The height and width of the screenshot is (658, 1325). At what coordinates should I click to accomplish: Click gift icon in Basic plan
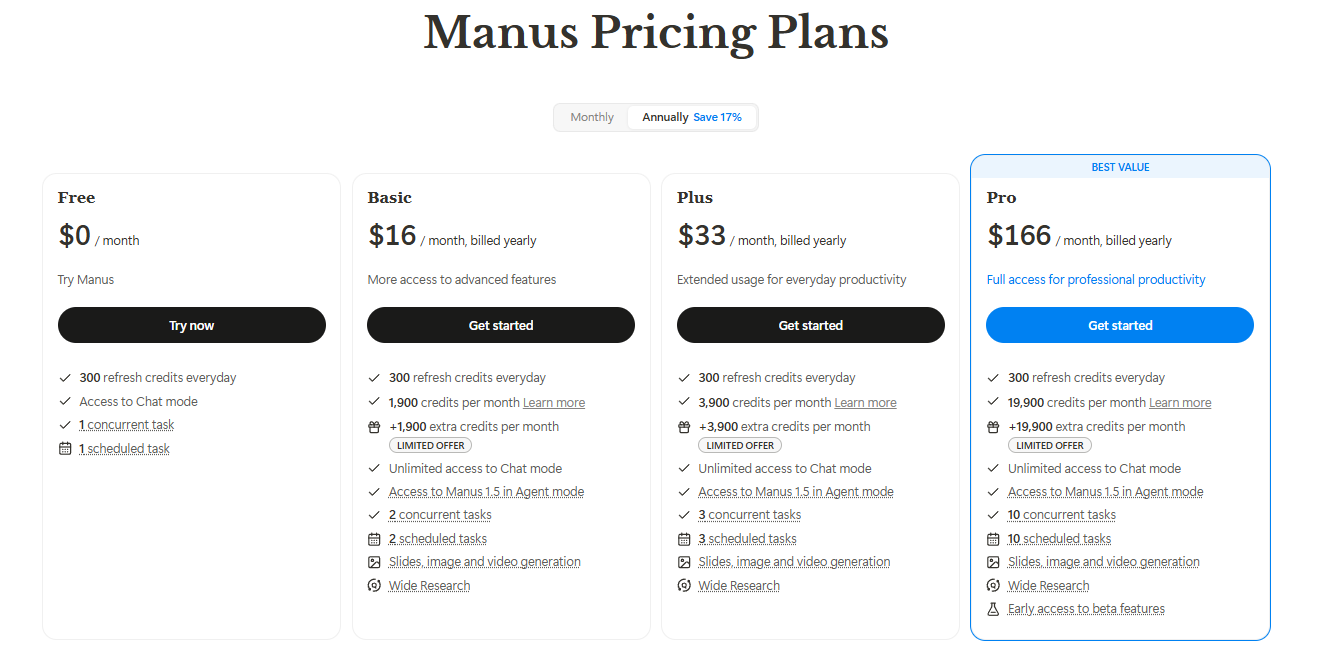point(375,427)
